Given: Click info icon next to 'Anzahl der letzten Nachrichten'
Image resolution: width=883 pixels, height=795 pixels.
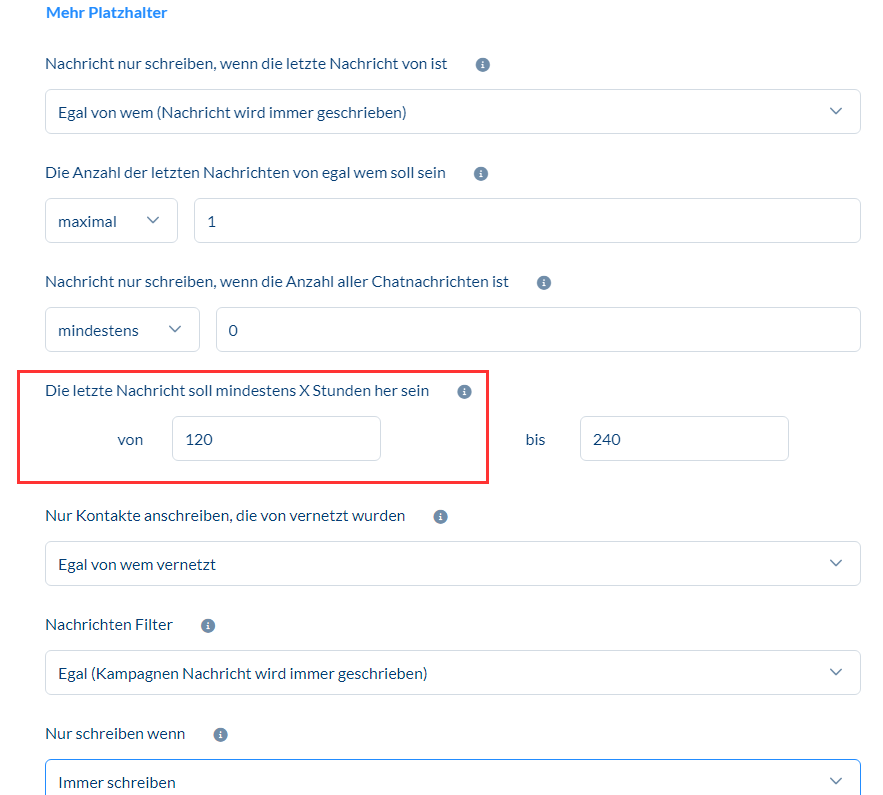Looking at the screenshot, I should [x=480, y=173].
